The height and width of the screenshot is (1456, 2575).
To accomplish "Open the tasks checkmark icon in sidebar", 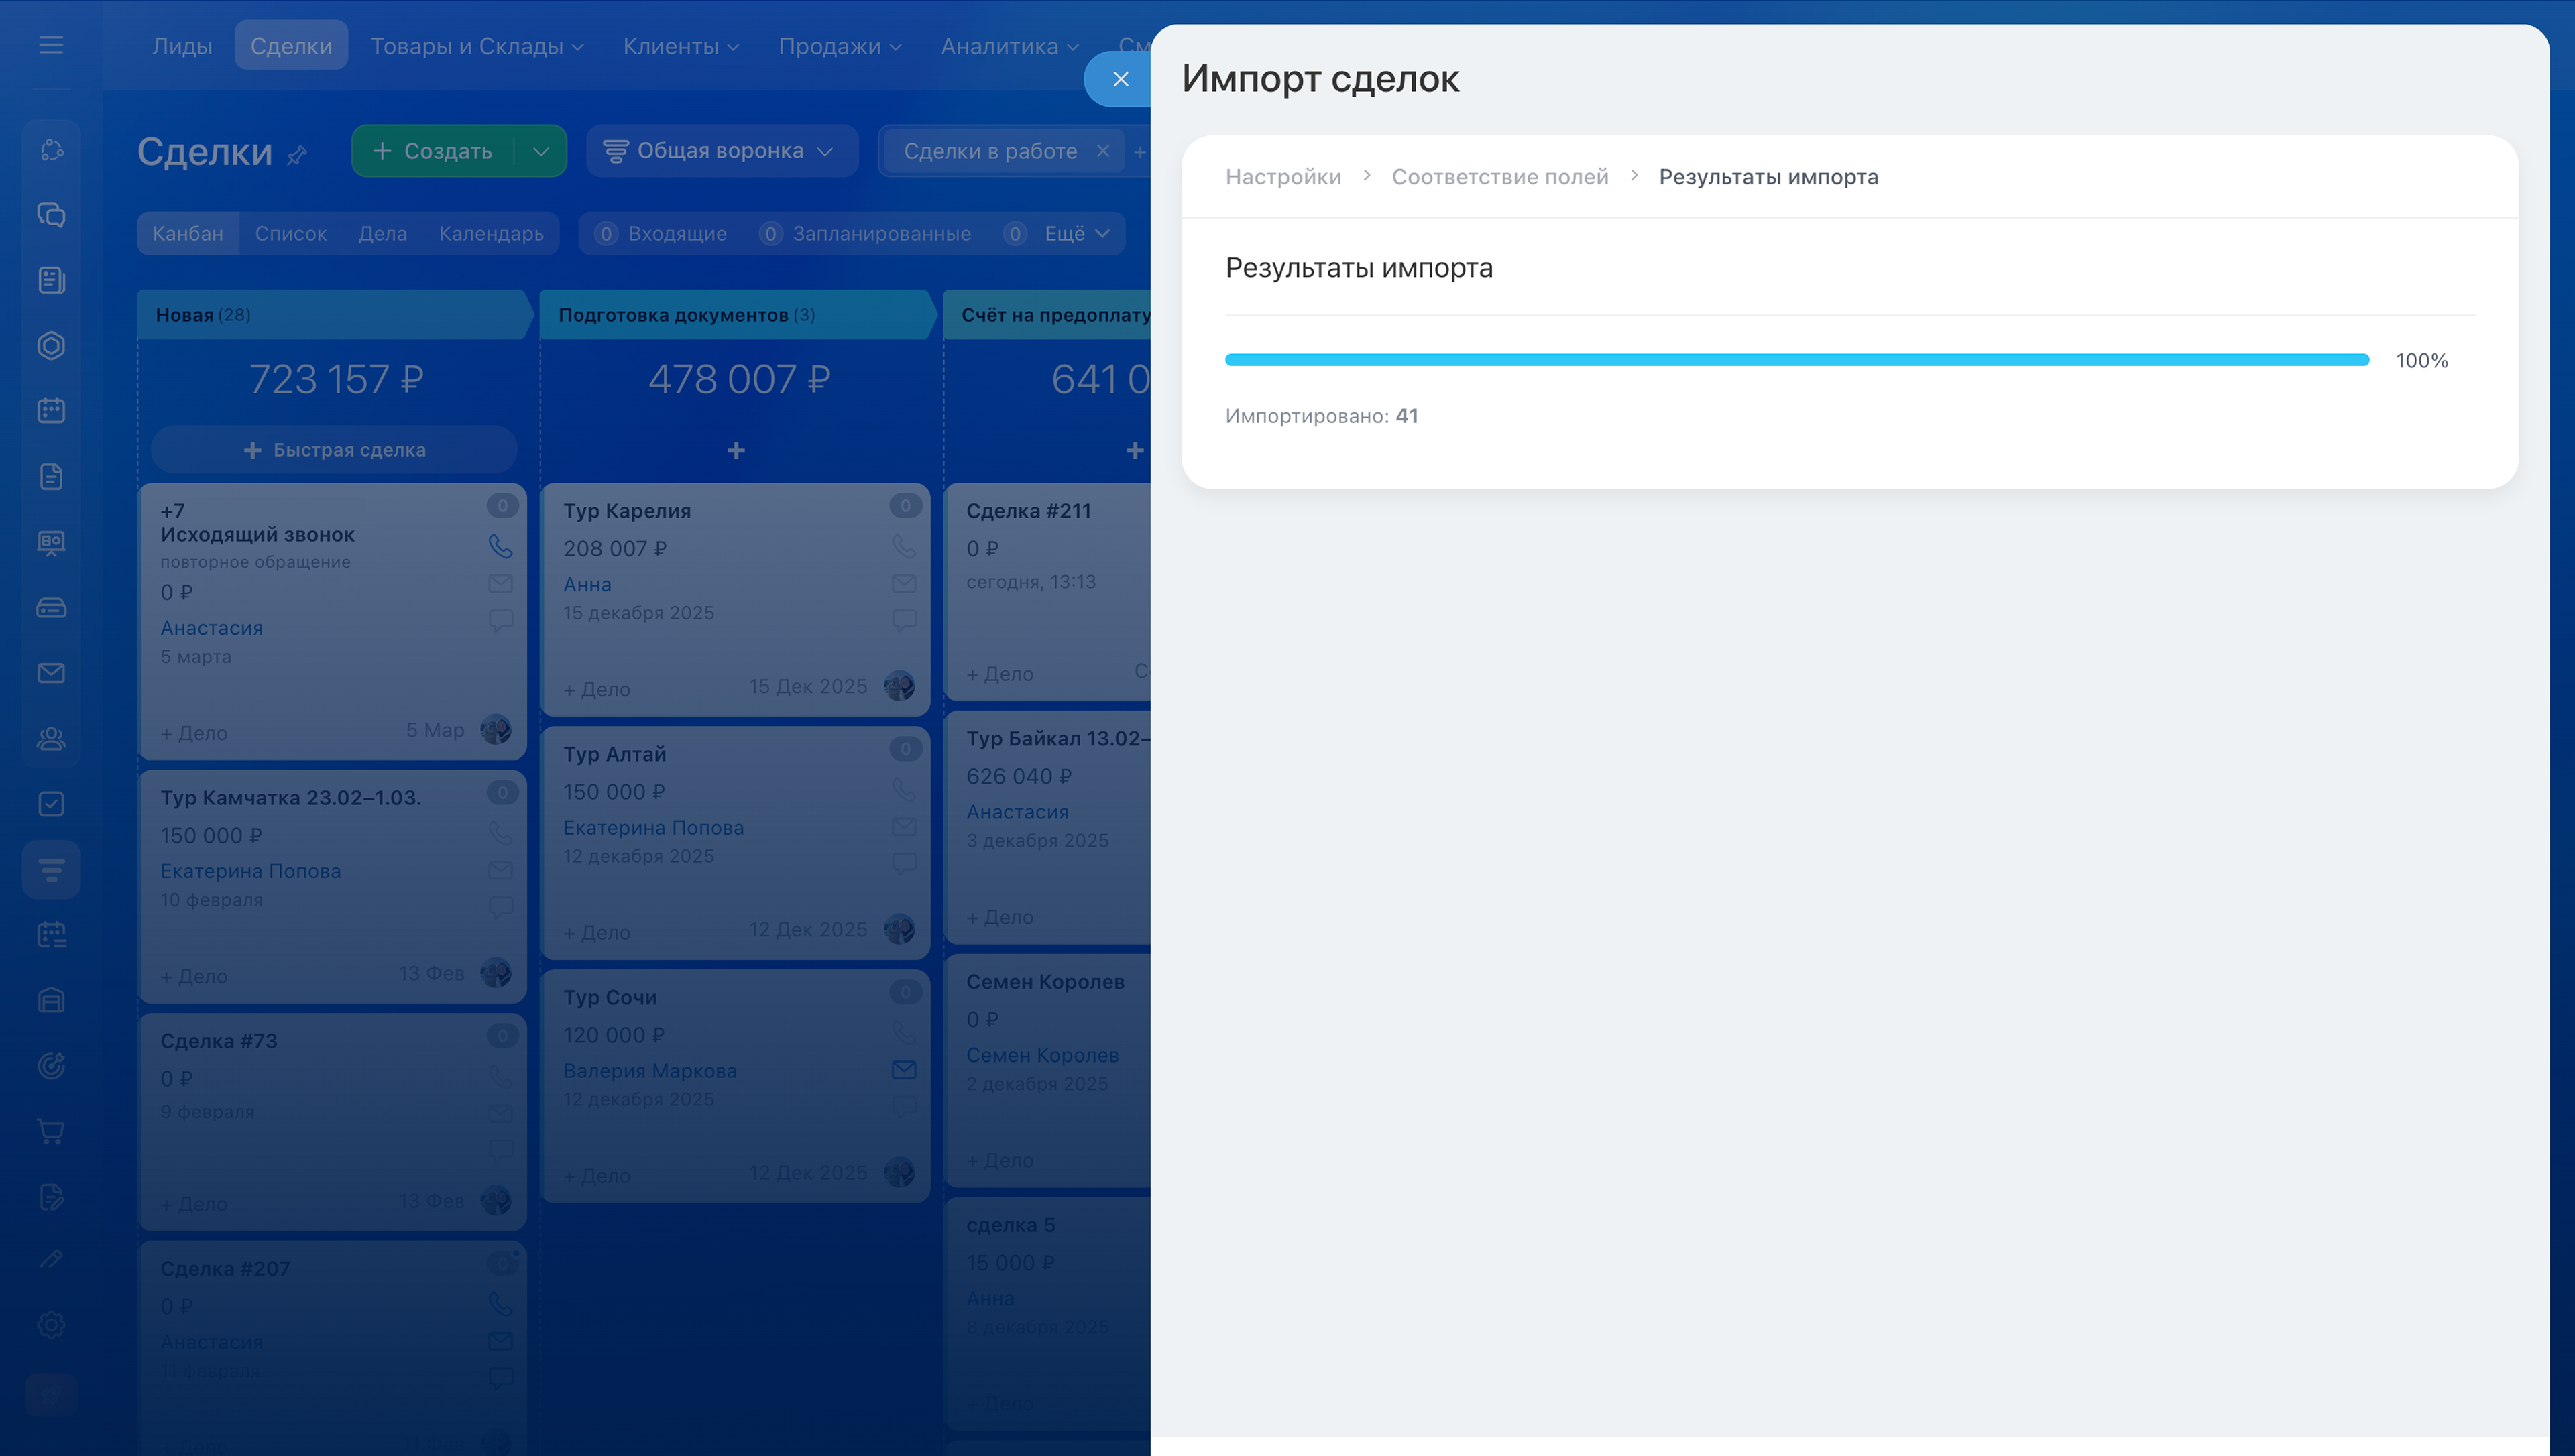I will pos(51,804).
